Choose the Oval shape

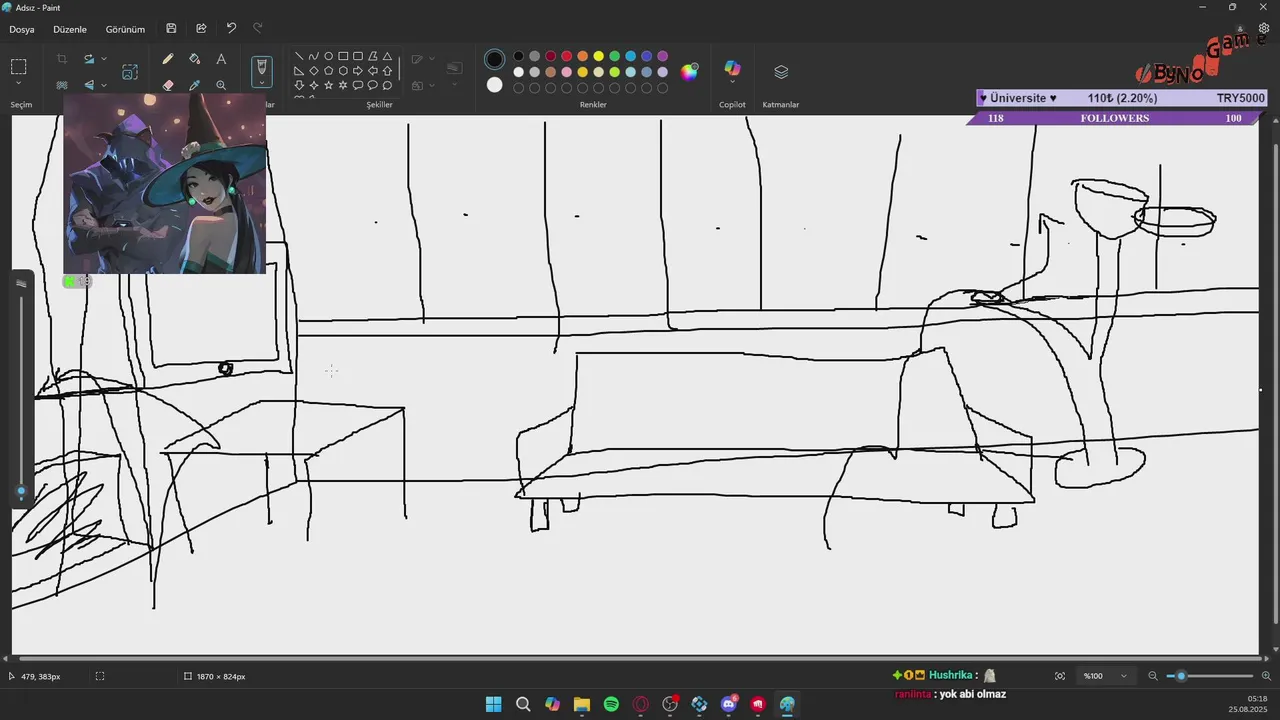tap(328, 56)
